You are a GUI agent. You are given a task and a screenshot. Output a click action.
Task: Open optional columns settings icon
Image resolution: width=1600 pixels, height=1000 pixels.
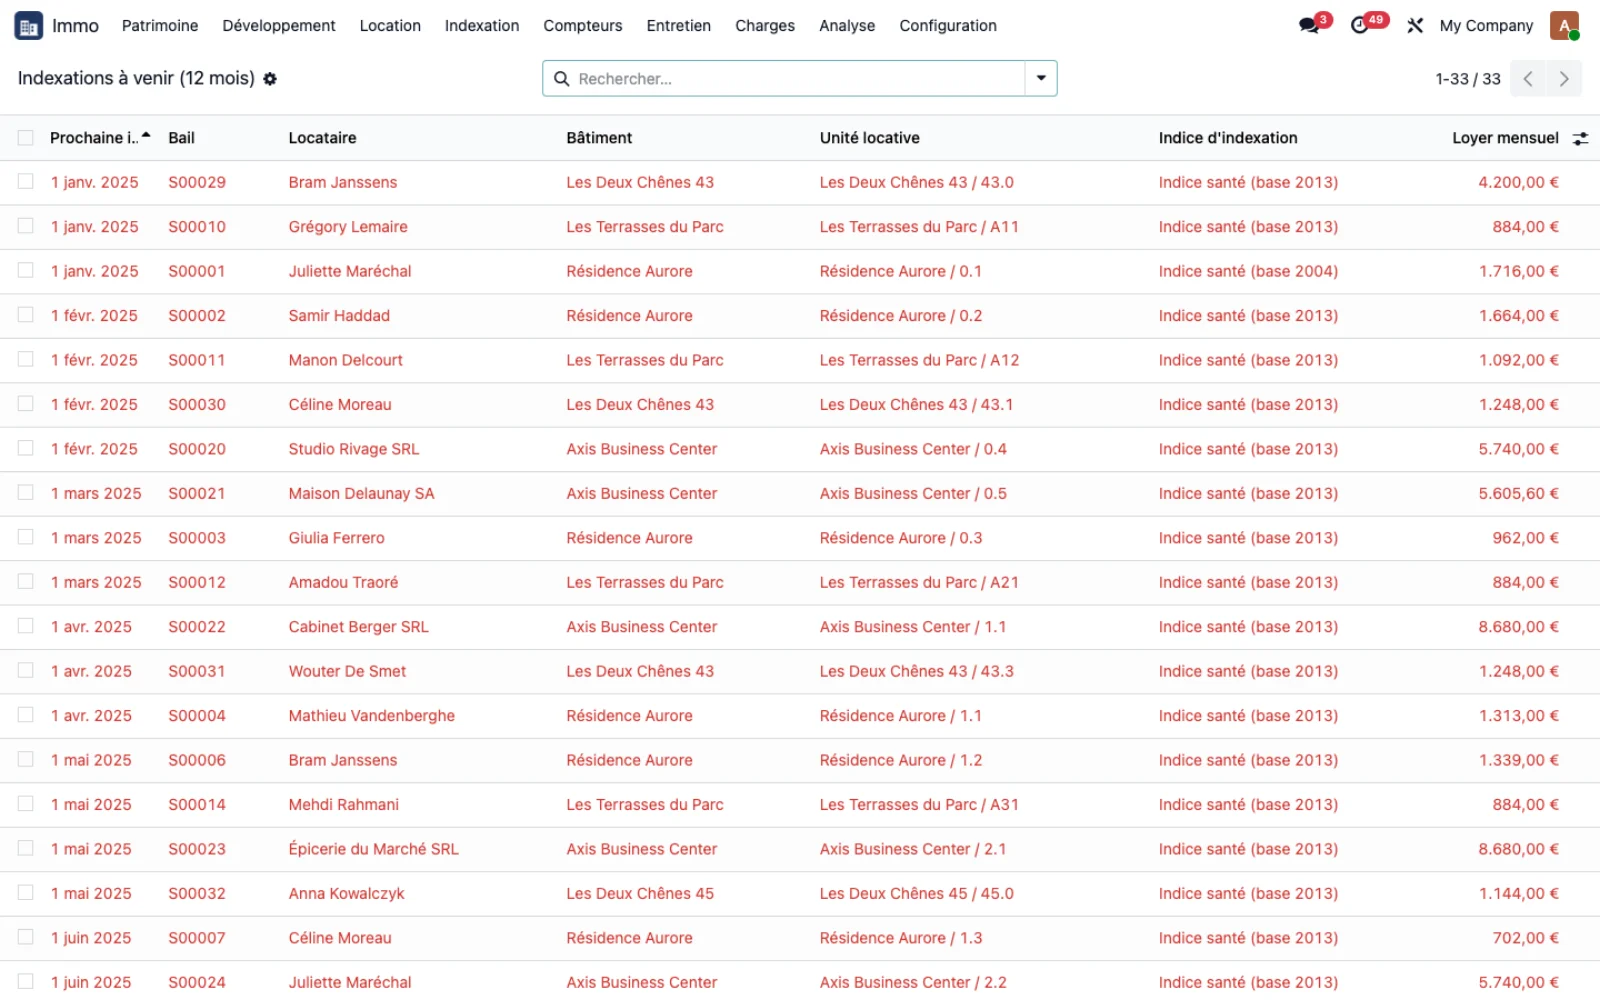[x=1580, y=139]
